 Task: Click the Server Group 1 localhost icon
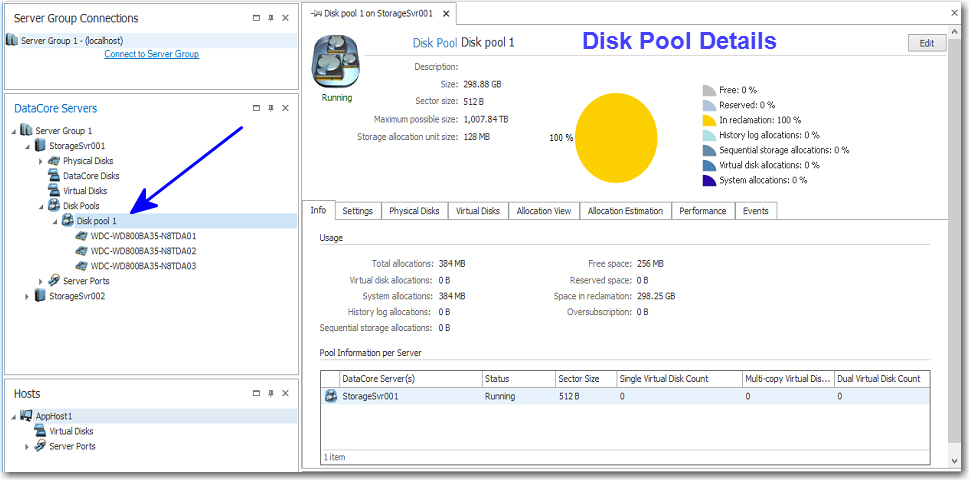(x=12, y=40)
